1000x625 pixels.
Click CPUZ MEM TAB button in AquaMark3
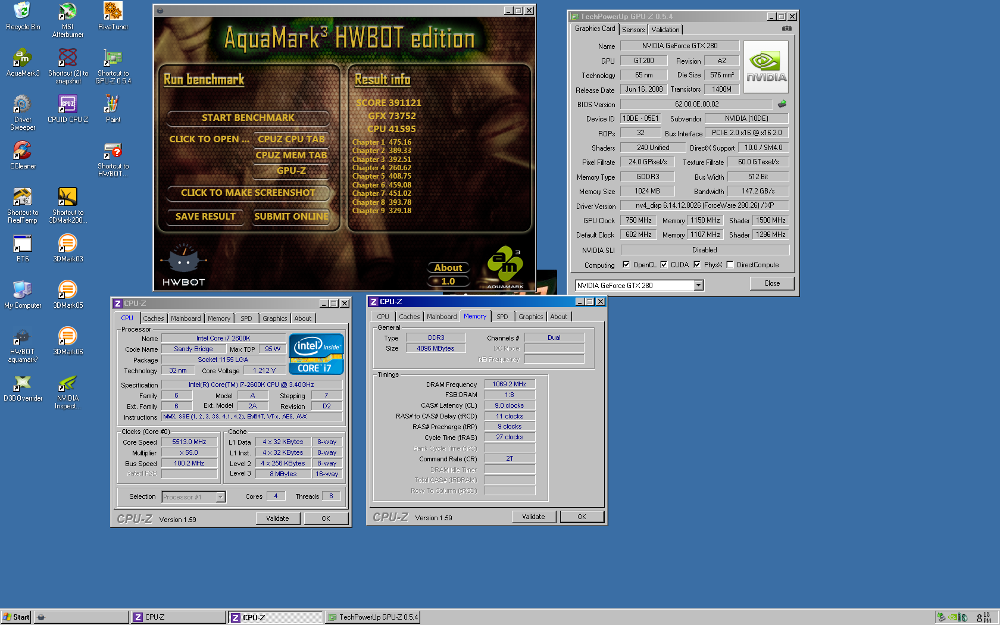tap(291, 155)
